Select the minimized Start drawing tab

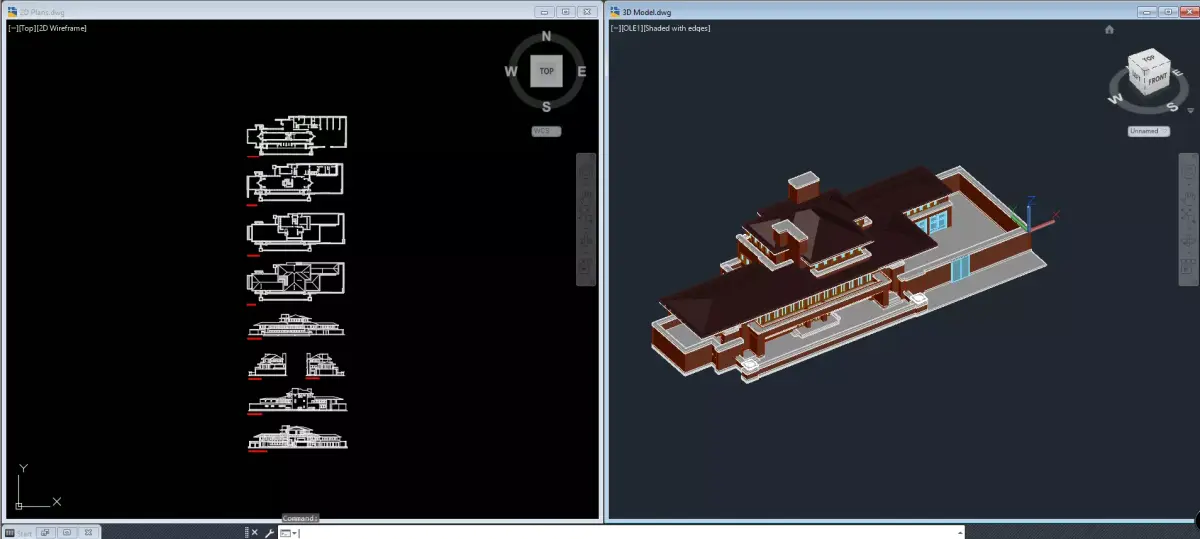point(20,533)
